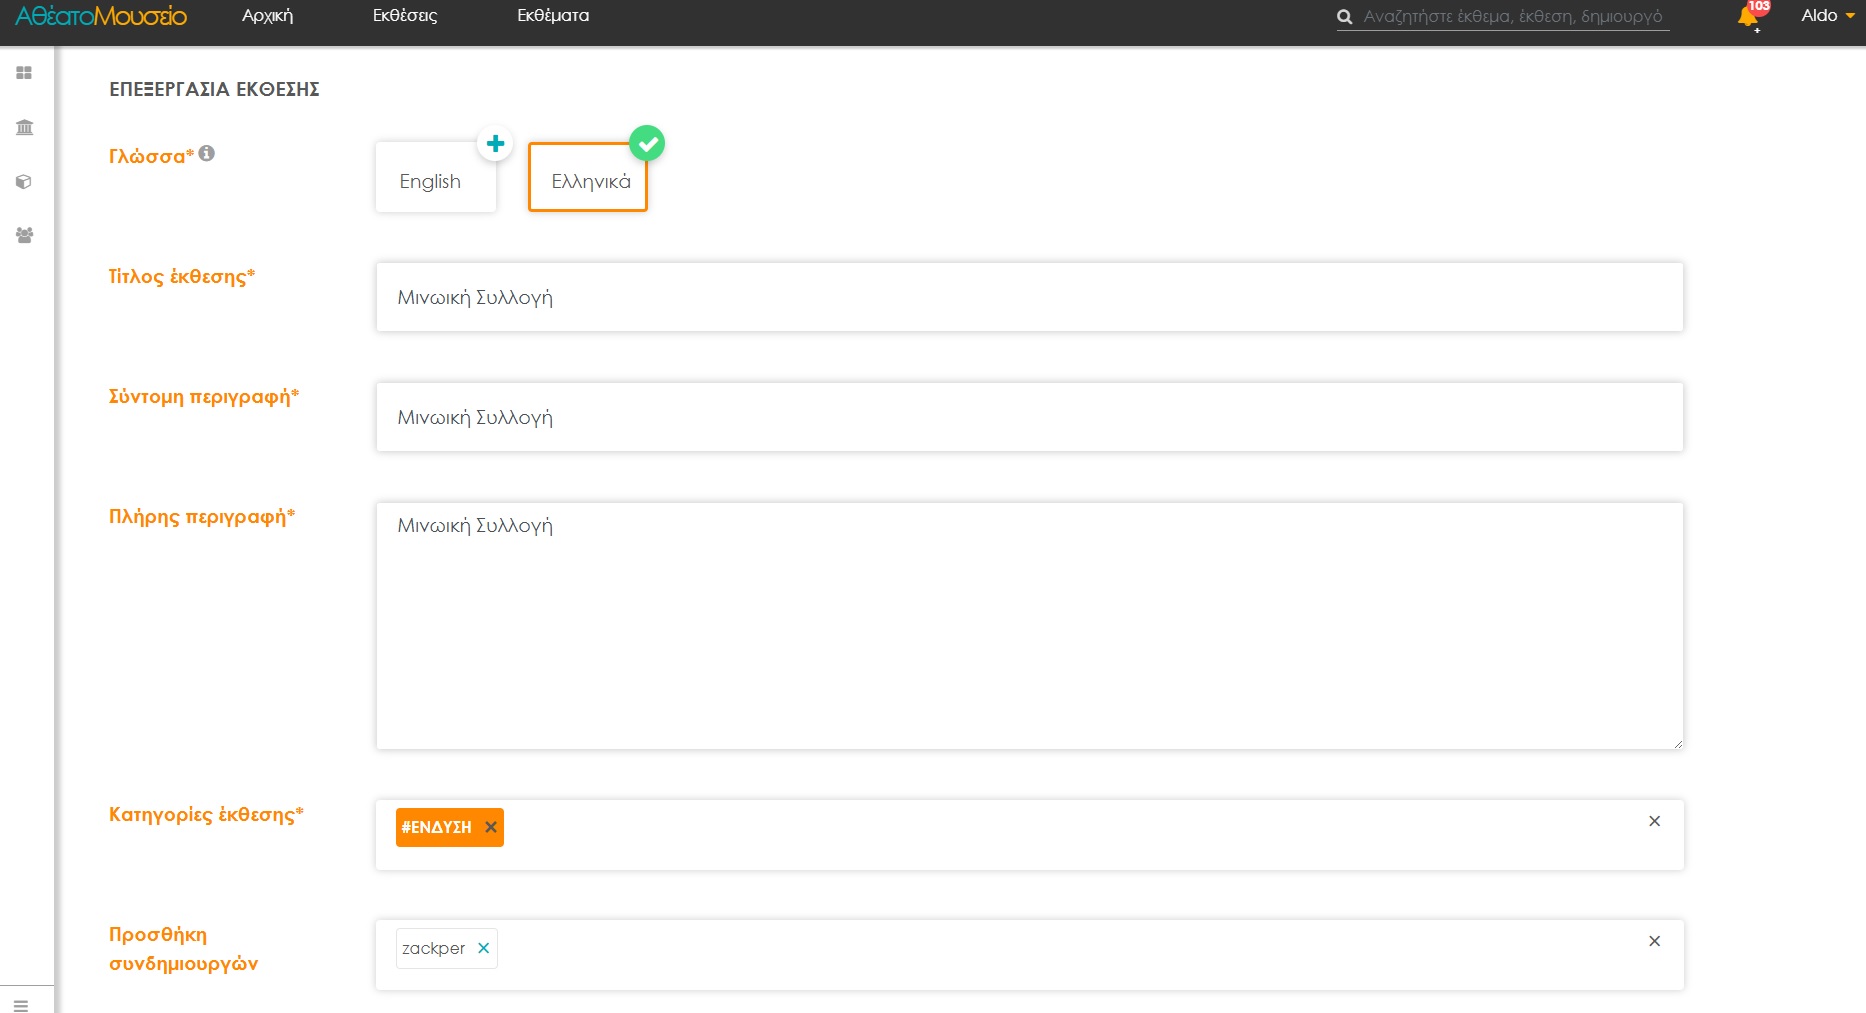The width and height of the screenshot is (1866, 1013).
Task: Open the users group icon in sidebar
Action: (x=24, y=235)
